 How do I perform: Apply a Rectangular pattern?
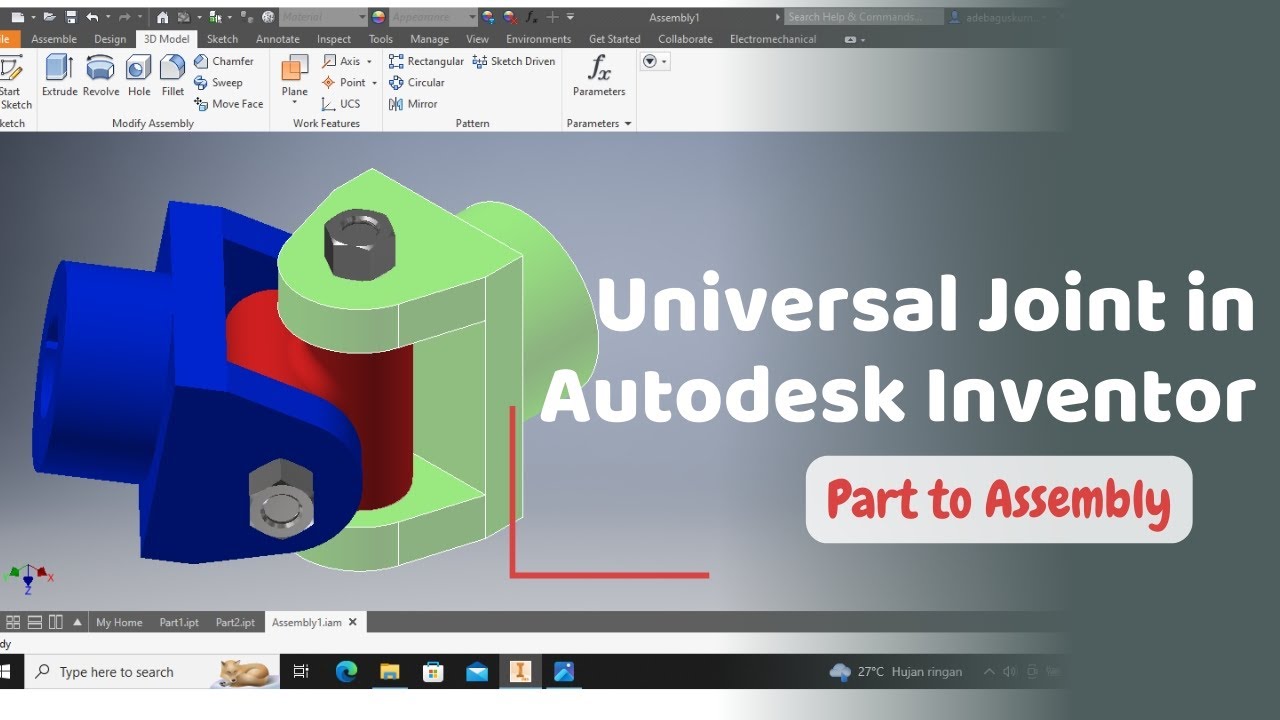tap(426, 61)
